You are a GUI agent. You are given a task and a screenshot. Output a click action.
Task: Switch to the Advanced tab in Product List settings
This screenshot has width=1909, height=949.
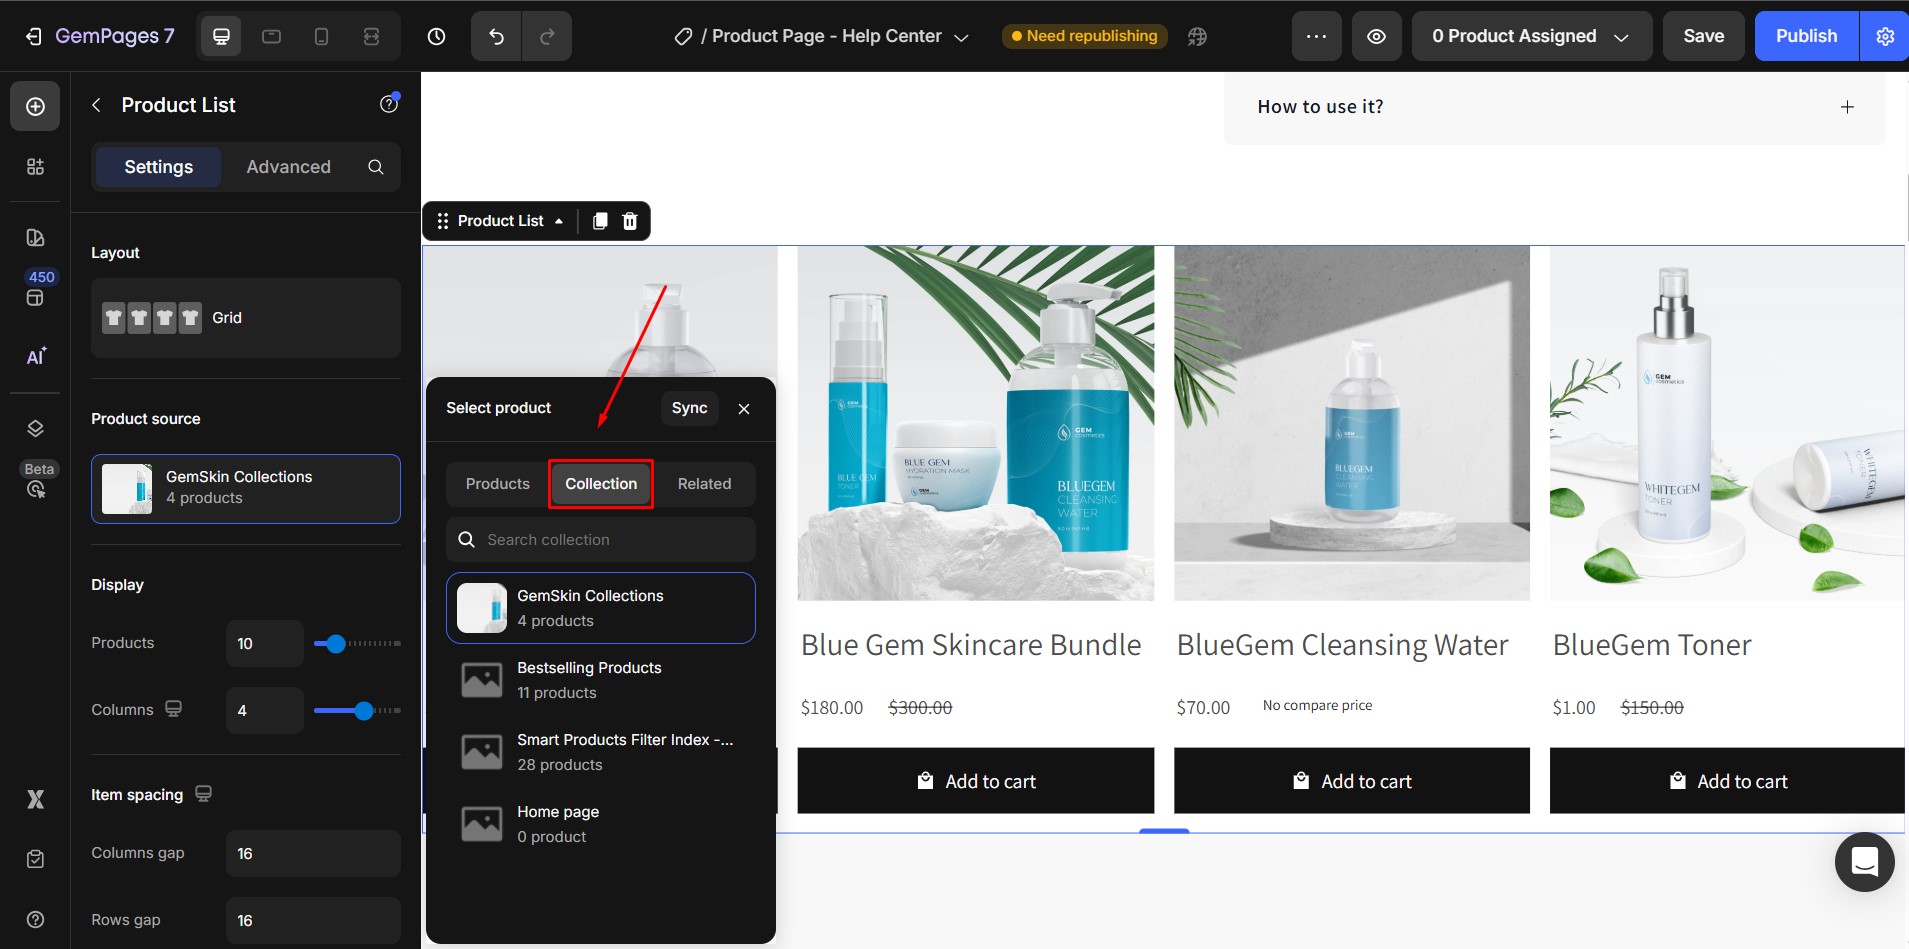coord(288,167)
